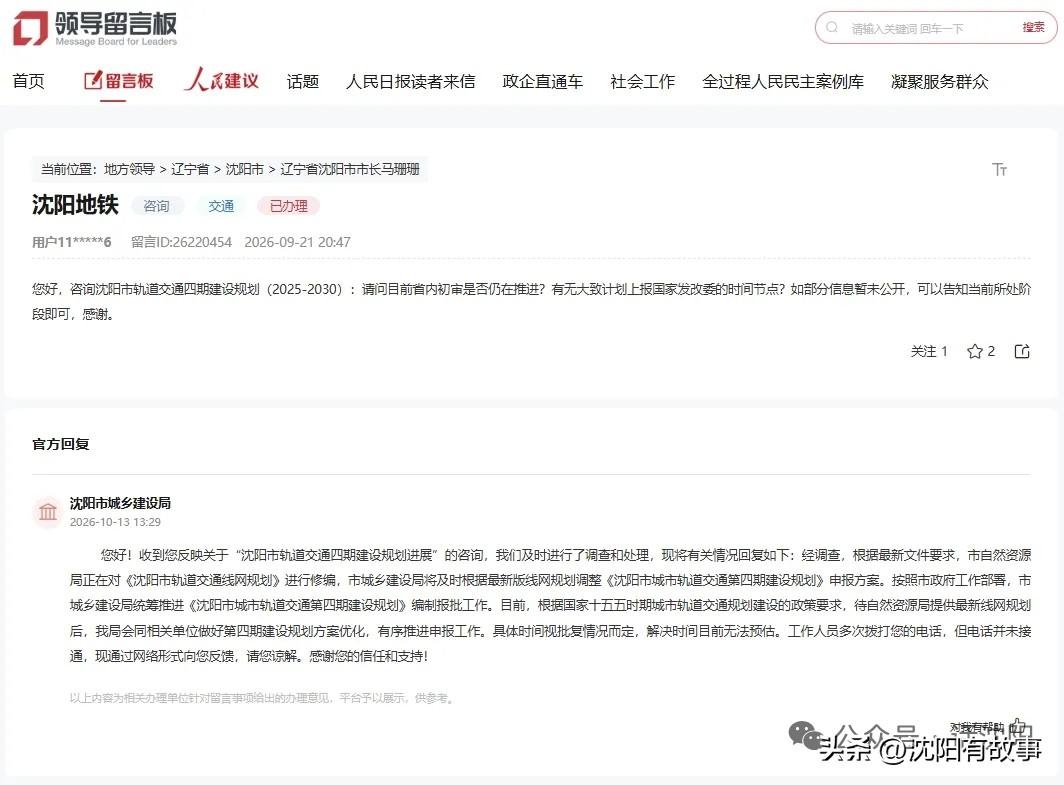Click the font size adjustment icon
1064x785 pixels.
pos(999,169)
